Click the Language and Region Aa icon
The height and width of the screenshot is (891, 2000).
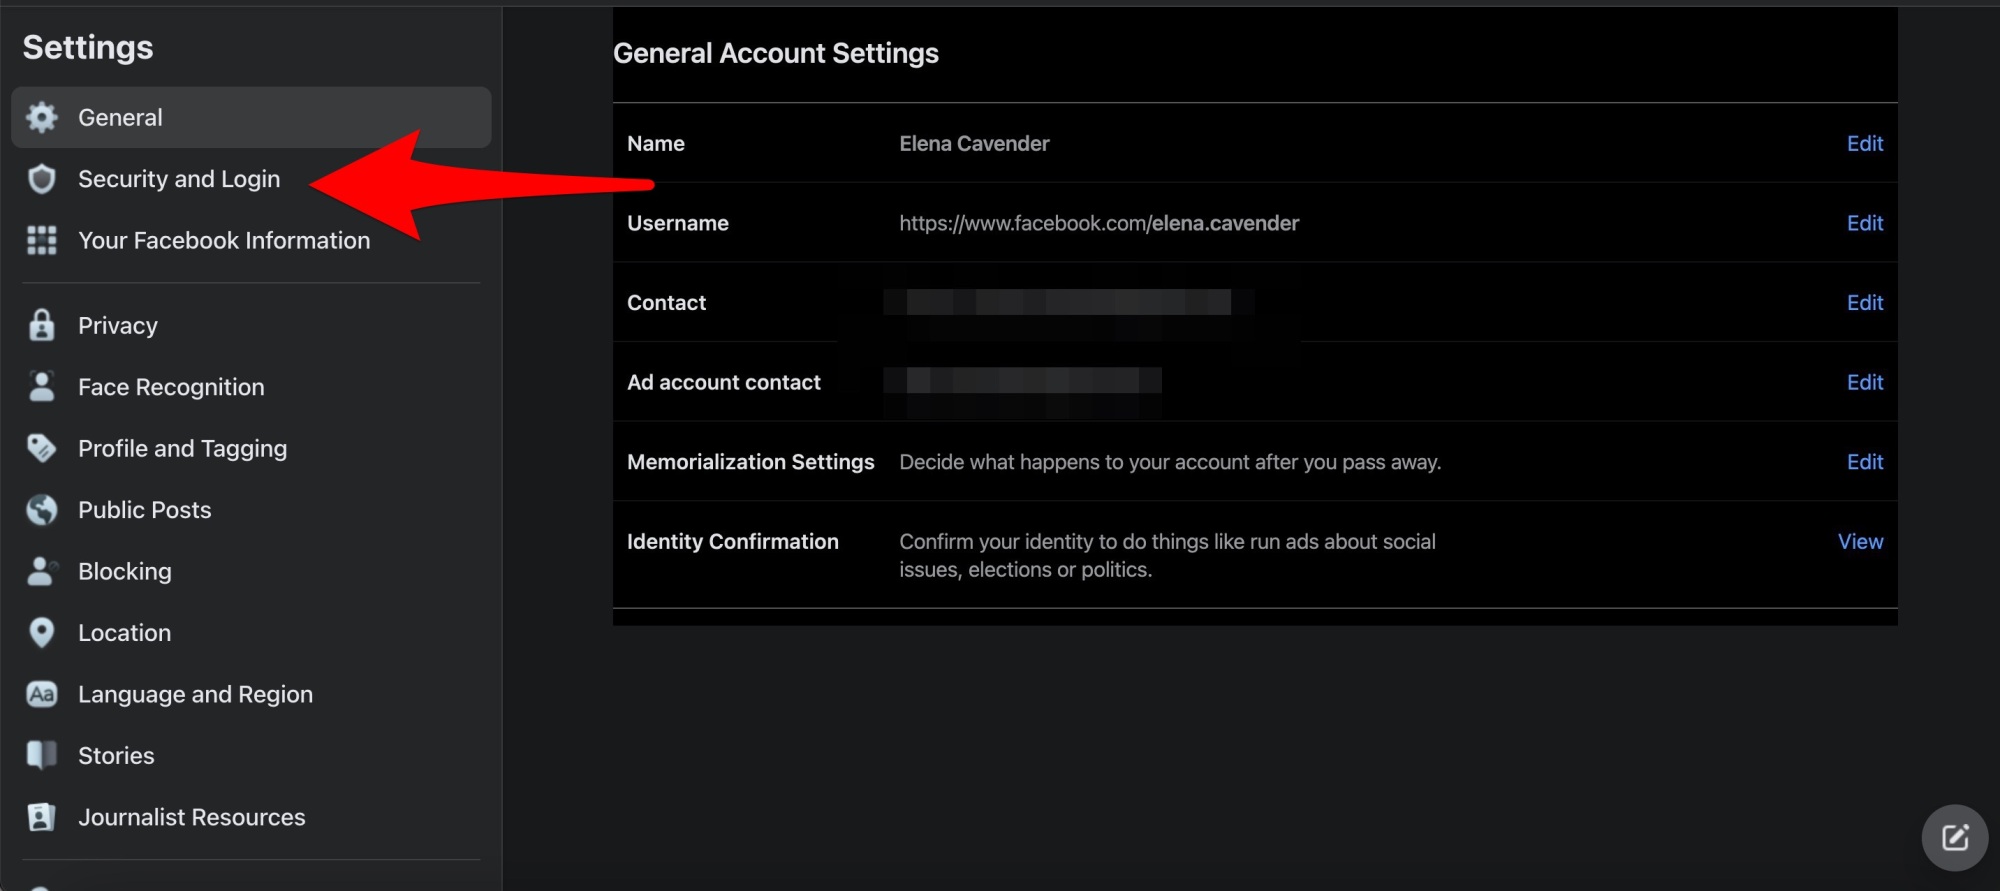click(42, 694)
